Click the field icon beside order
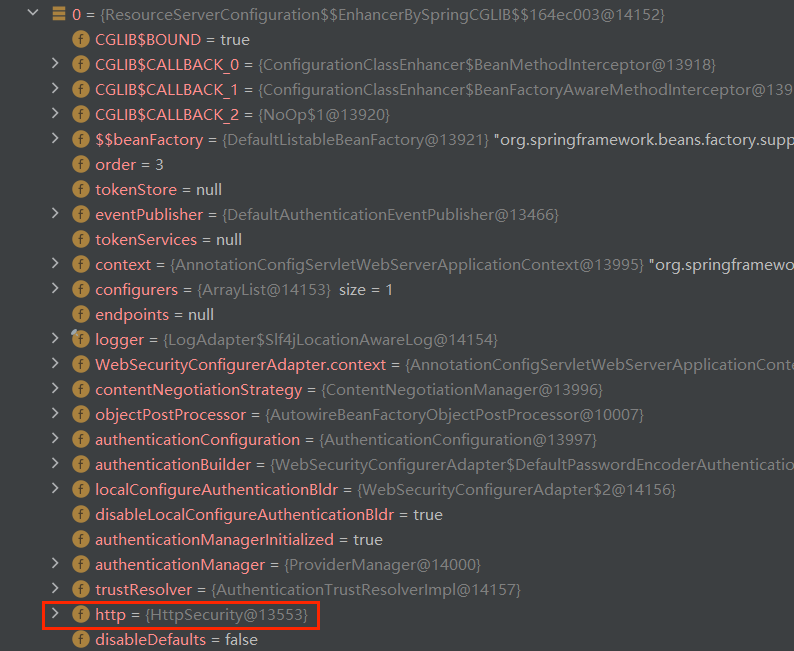This screenshot has height=651, width=794. coord(80,165)
